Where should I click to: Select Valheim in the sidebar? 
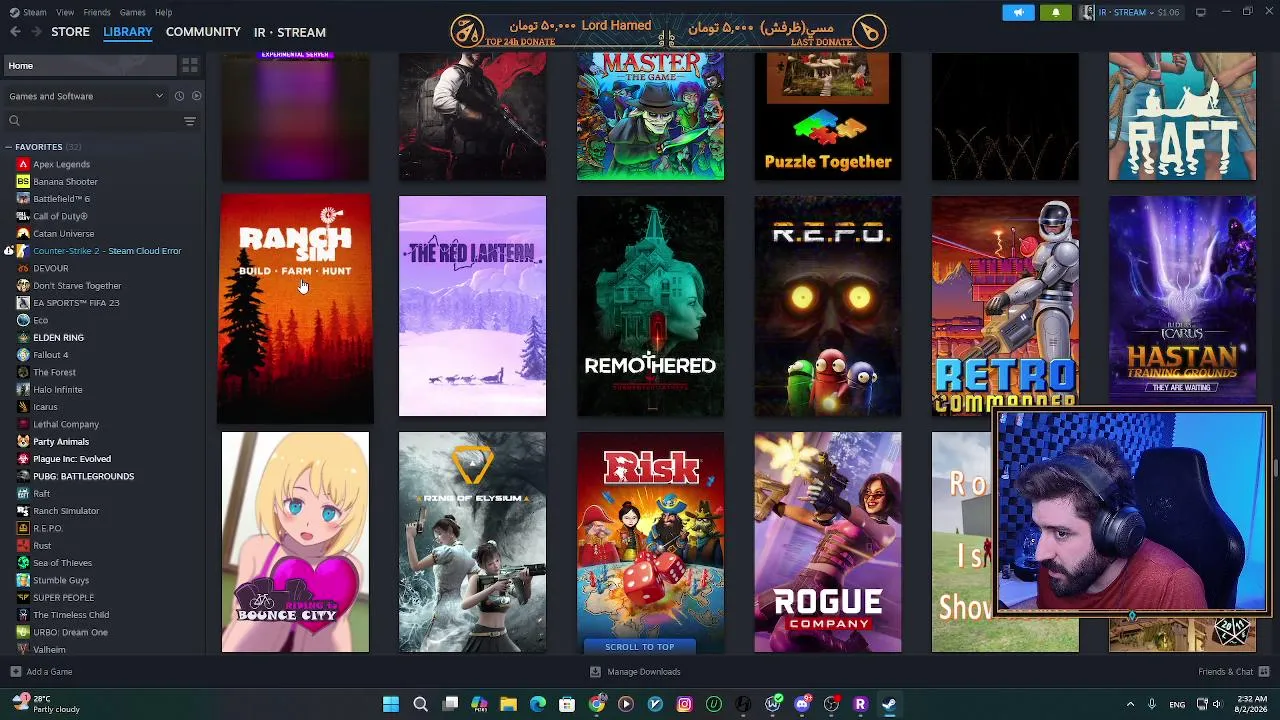49,650
